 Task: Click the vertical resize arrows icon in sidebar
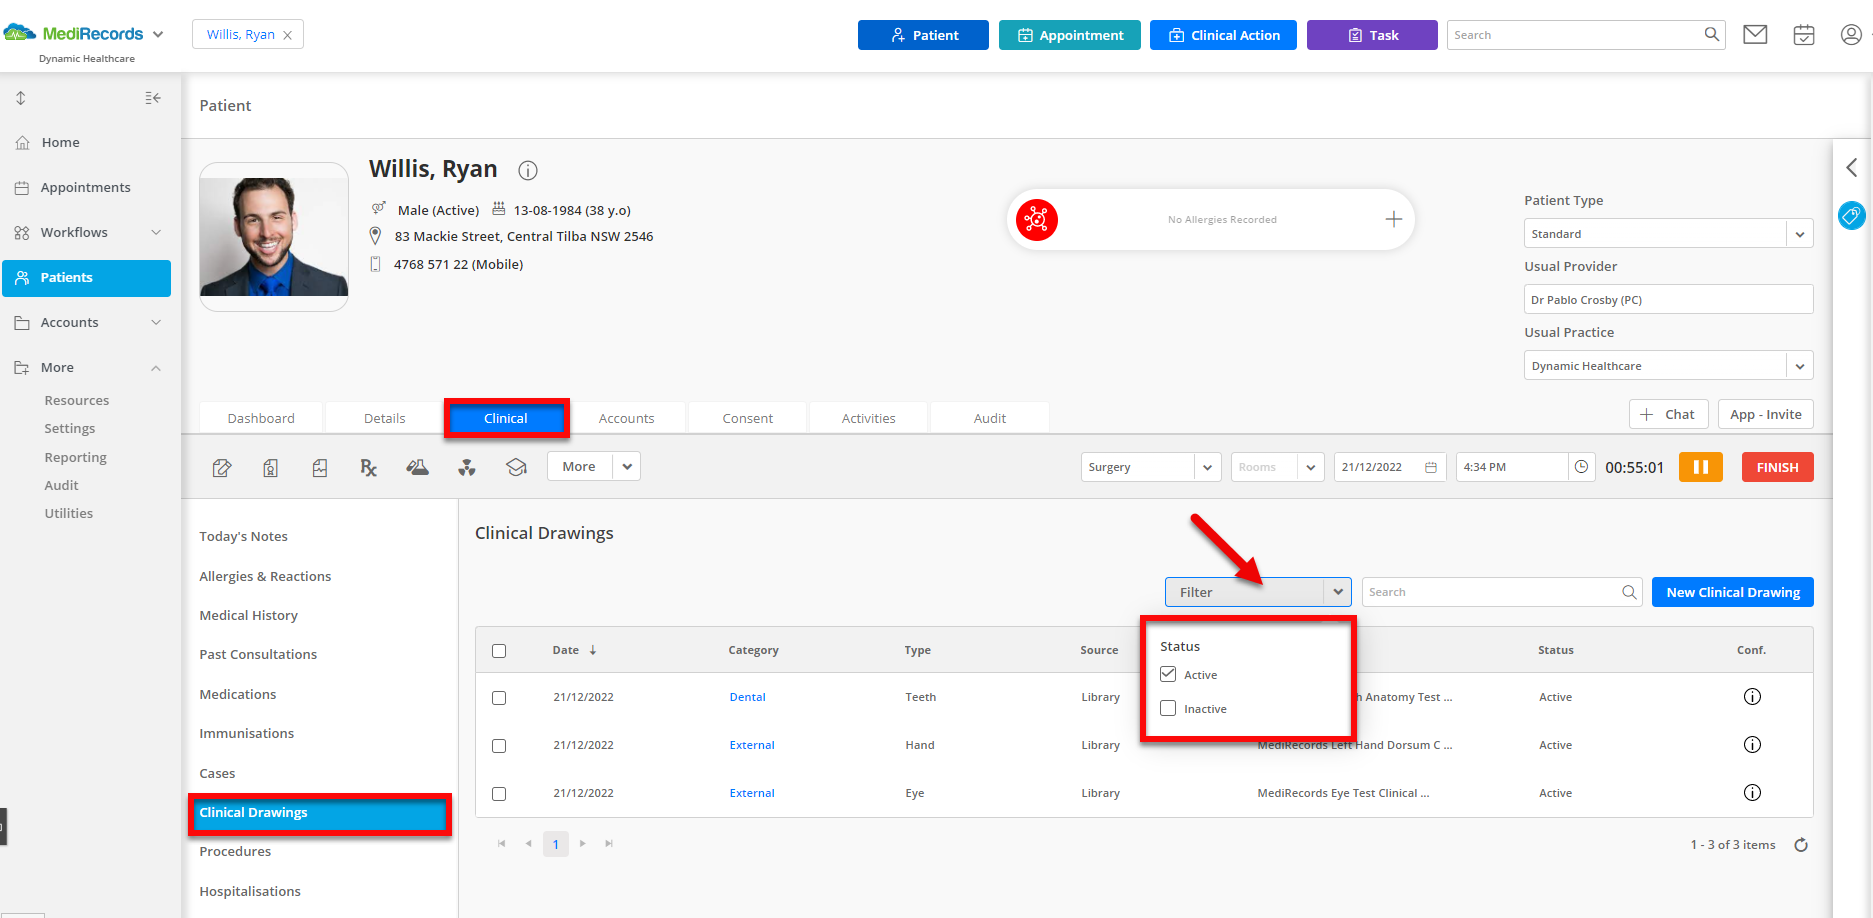tap(21, 98)
